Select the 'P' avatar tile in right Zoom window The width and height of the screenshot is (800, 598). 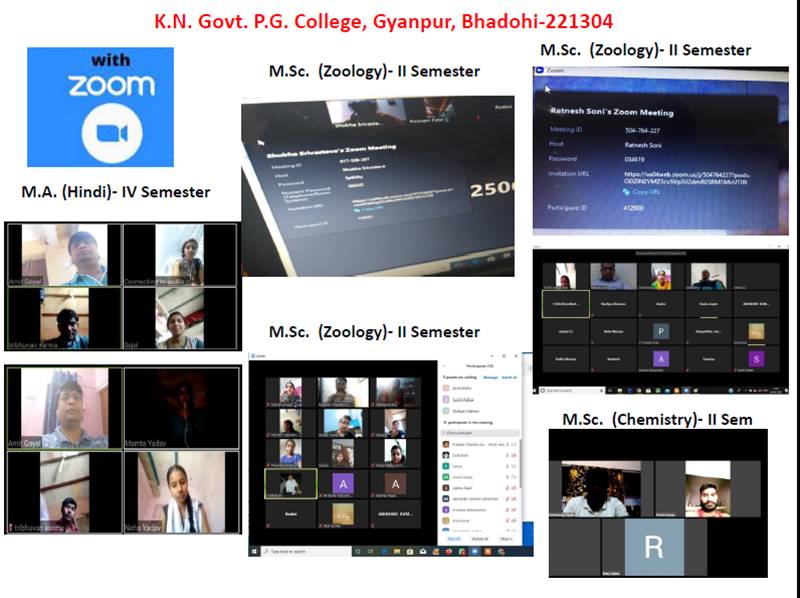[x=661, y=331]
